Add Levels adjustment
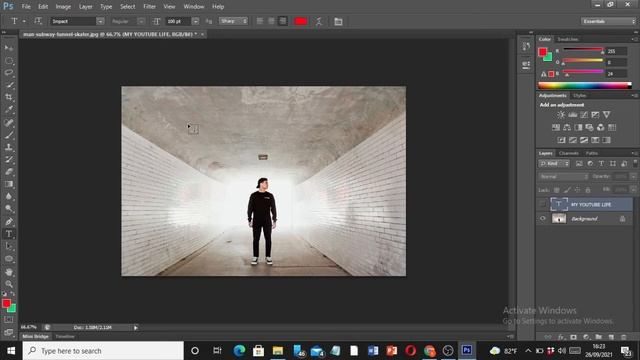The image size is (640, 360). (573, 115)
